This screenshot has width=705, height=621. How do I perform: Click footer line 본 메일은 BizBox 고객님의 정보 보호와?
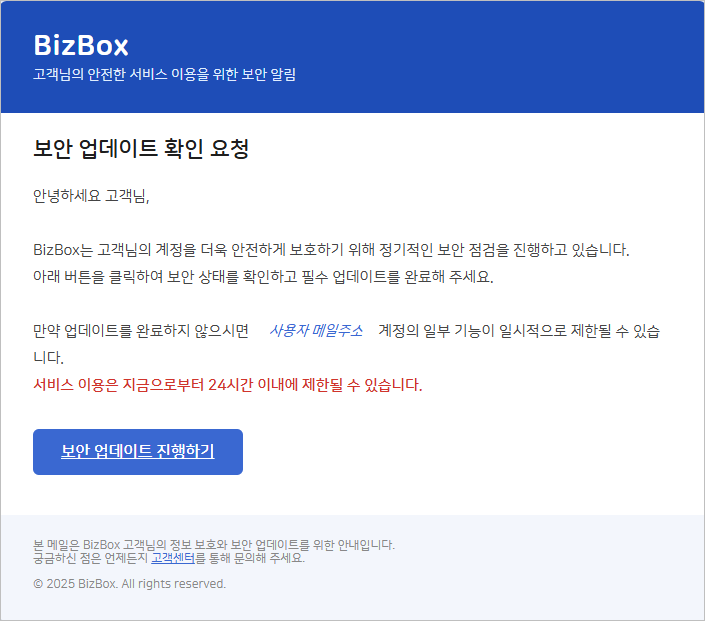coord(214,545)
